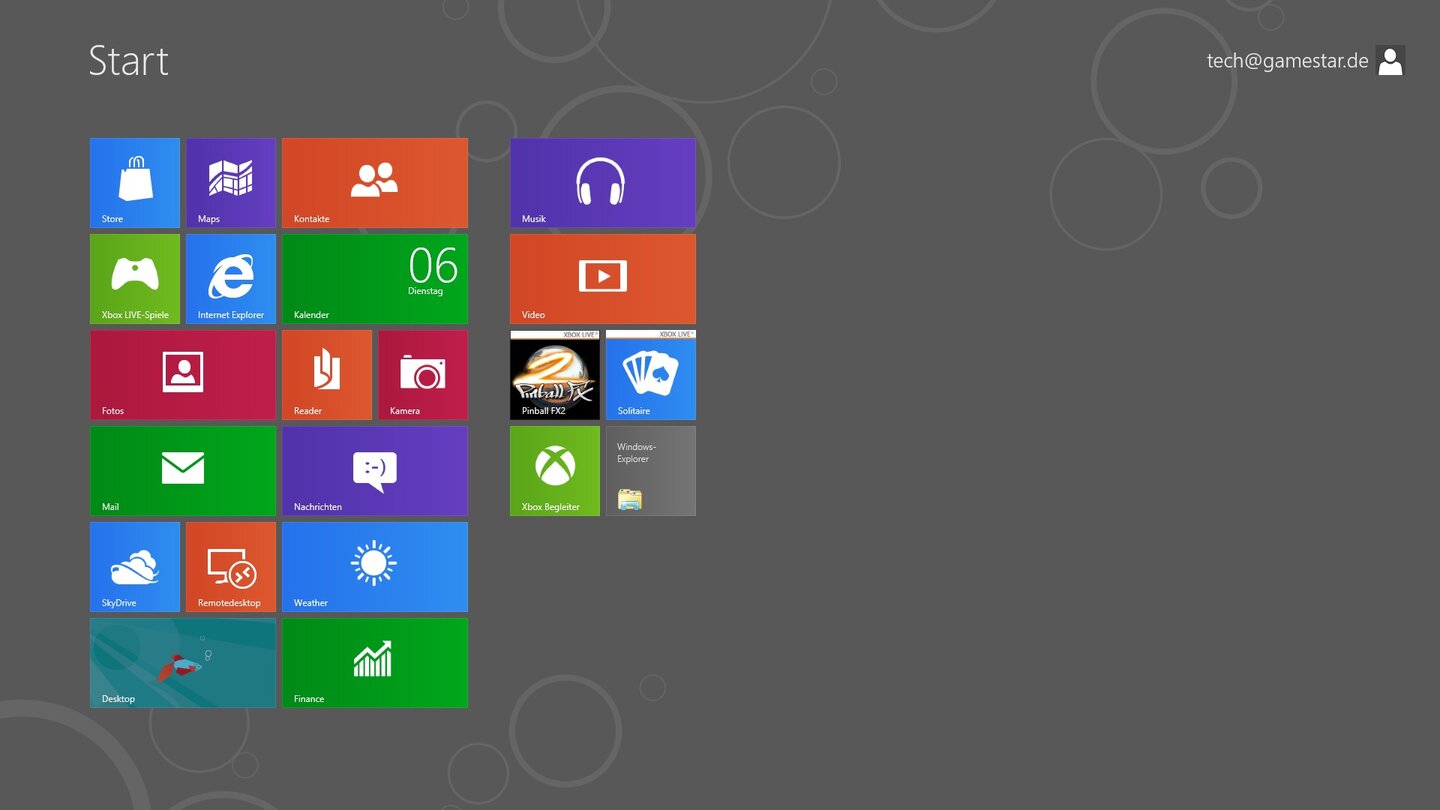Open Xbox LIVE-Spiele tile
The height and width of the screenshot is (810, 1440).
click(x=135, y=279)
